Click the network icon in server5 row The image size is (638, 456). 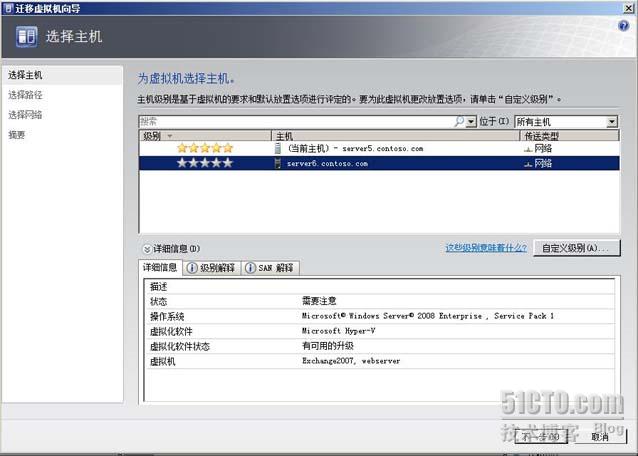[x=528, y=149]
